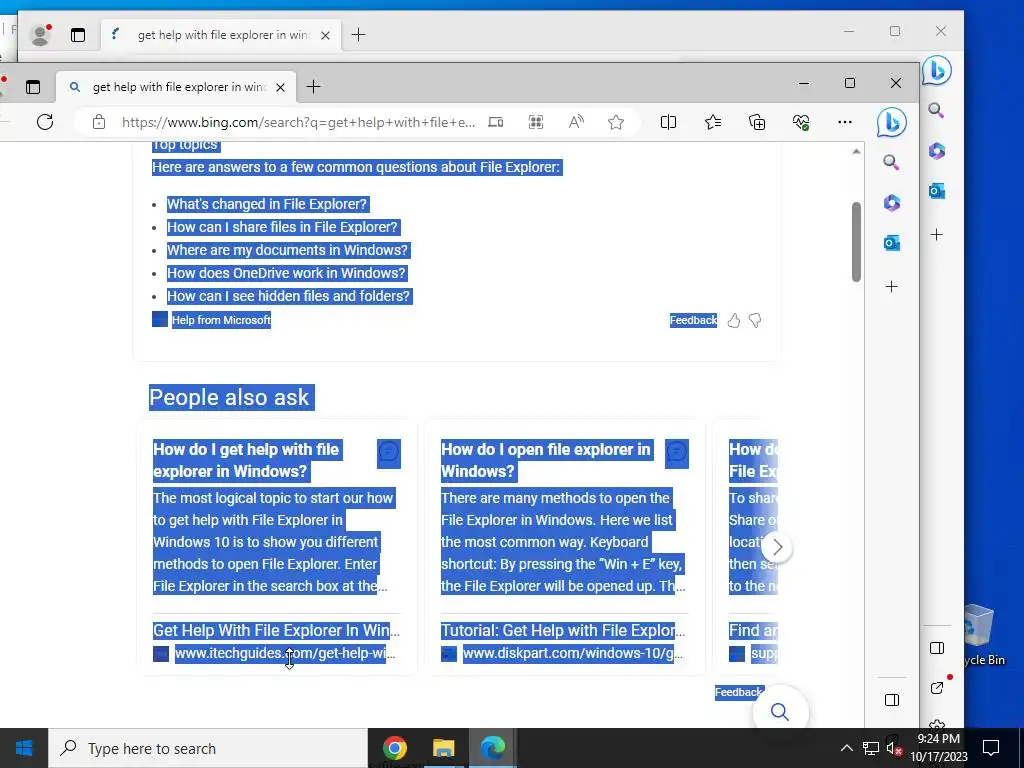Viewport: 1024px width, 768px height.
Task: Open Bing Copilot icon in front window toolbar
Action: [x=891, y=122]
